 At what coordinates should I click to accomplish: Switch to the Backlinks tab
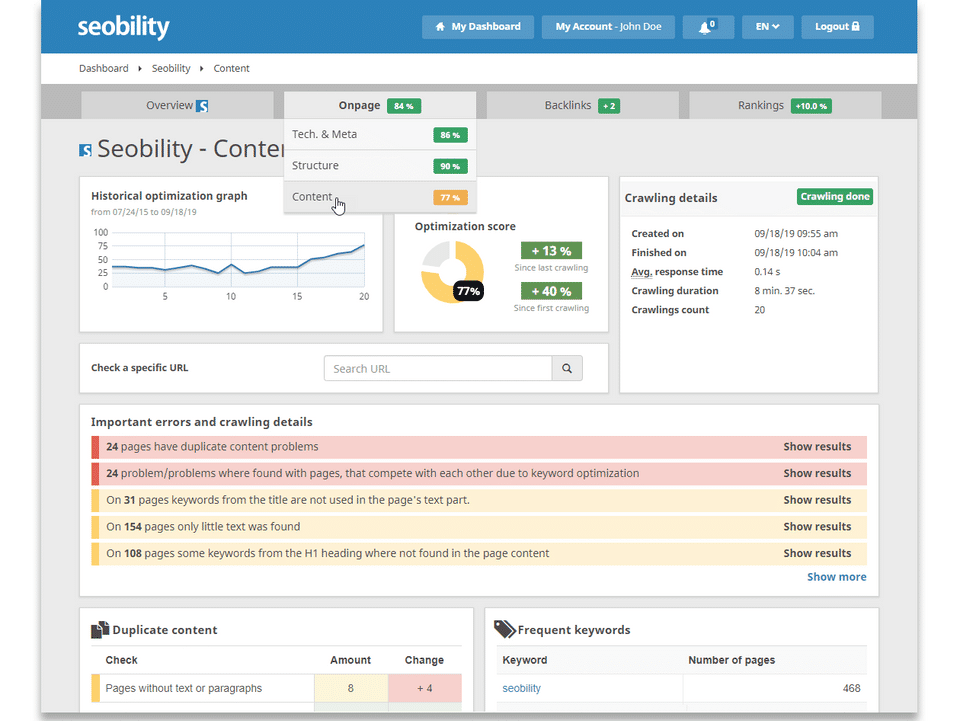(582, 105)
